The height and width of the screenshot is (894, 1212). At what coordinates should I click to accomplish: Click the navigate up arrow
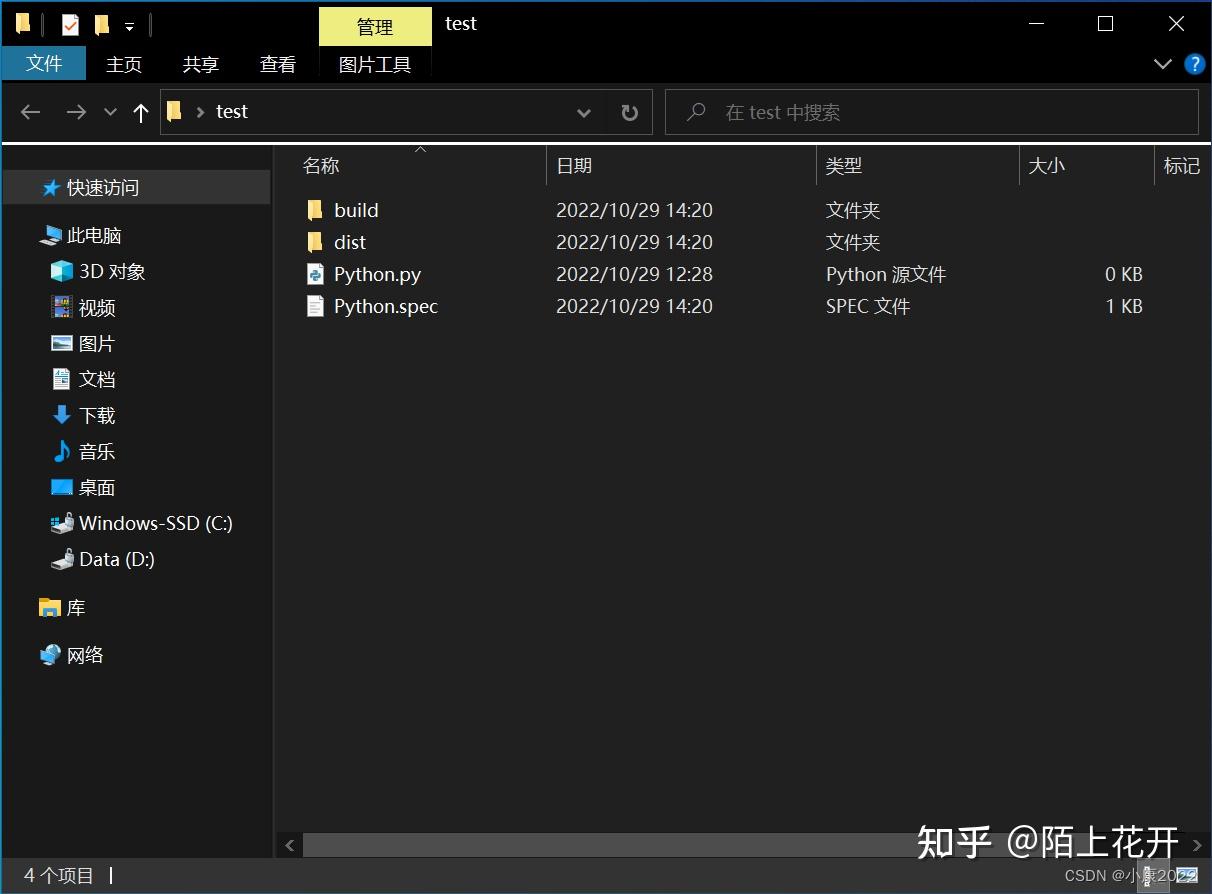(x=140, y=112)
